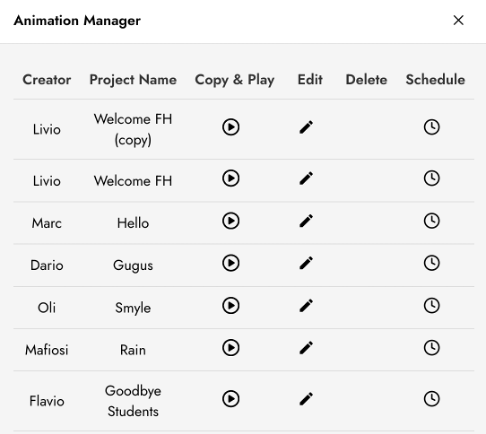Click creator name 'Flavio'
This screenshot has width=486, height=434.
pos(47,401)
